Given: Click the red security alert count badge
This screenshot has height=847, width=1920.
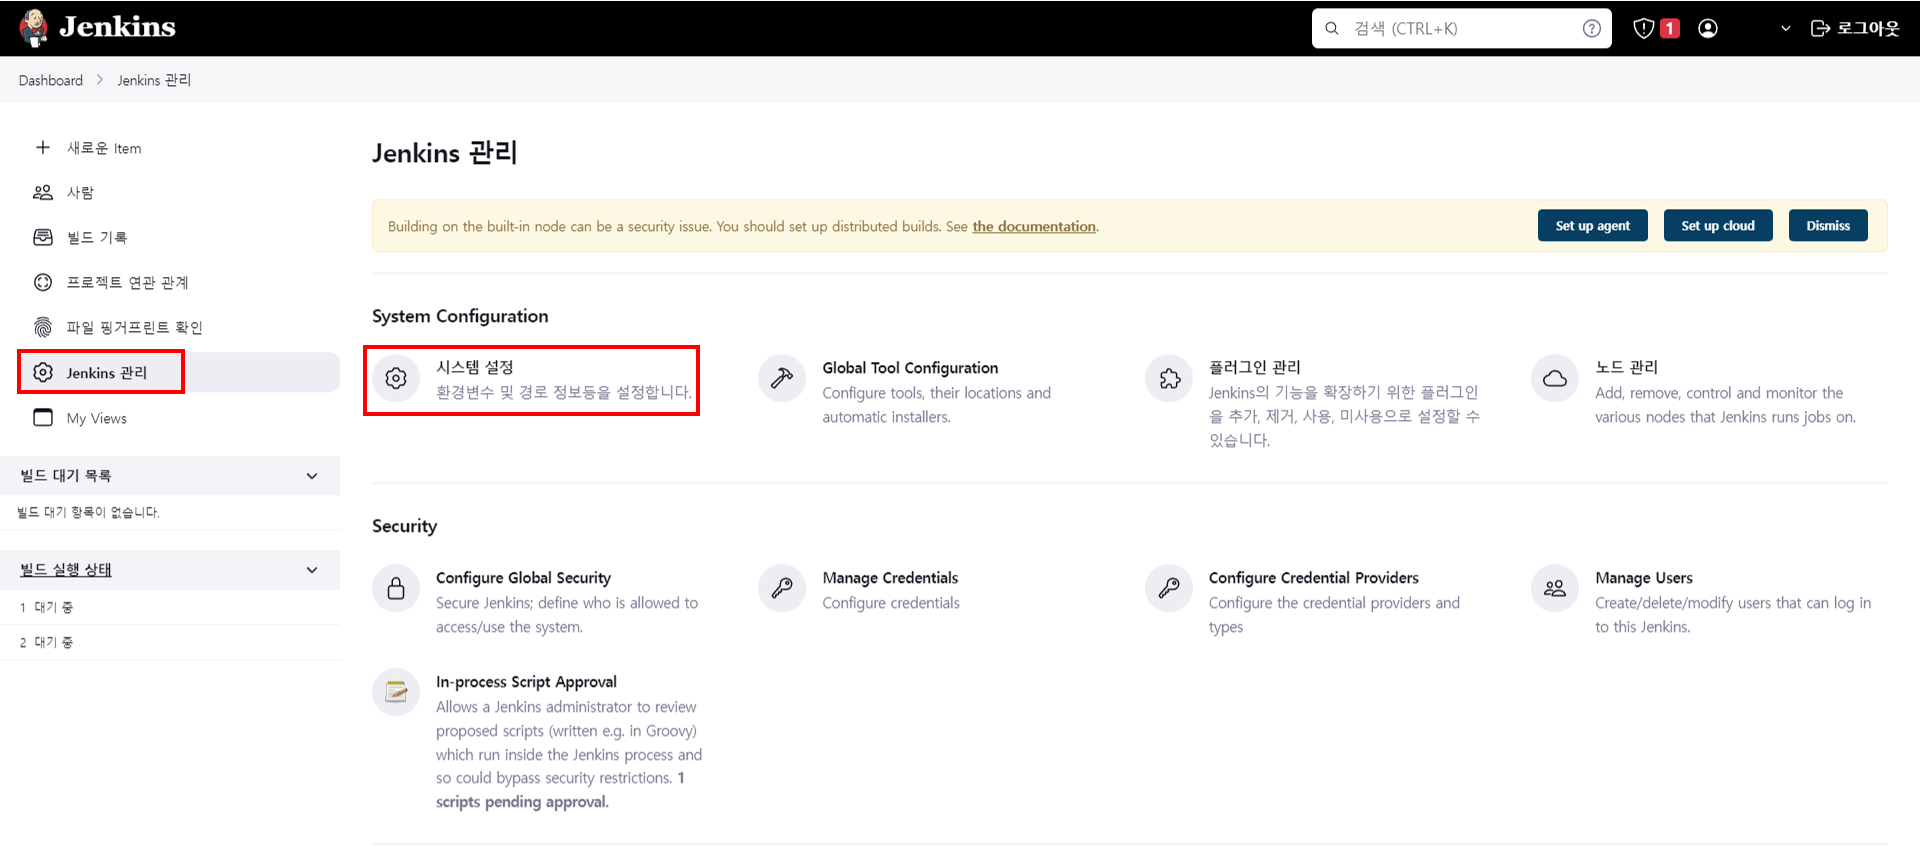Looking at the screenshot, I should 1669,28.
